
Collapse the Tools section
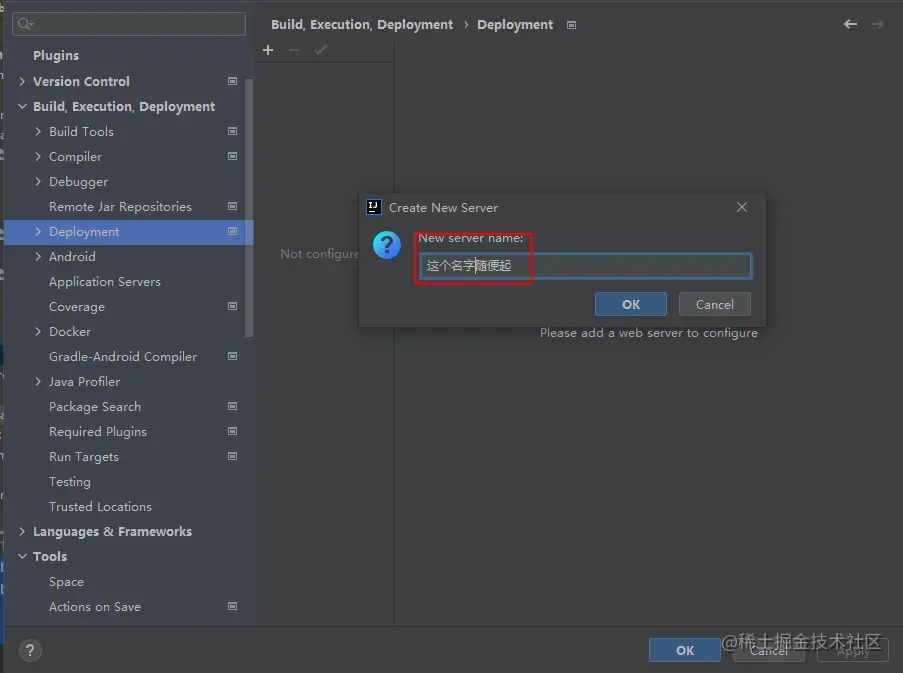pos(22,557)
